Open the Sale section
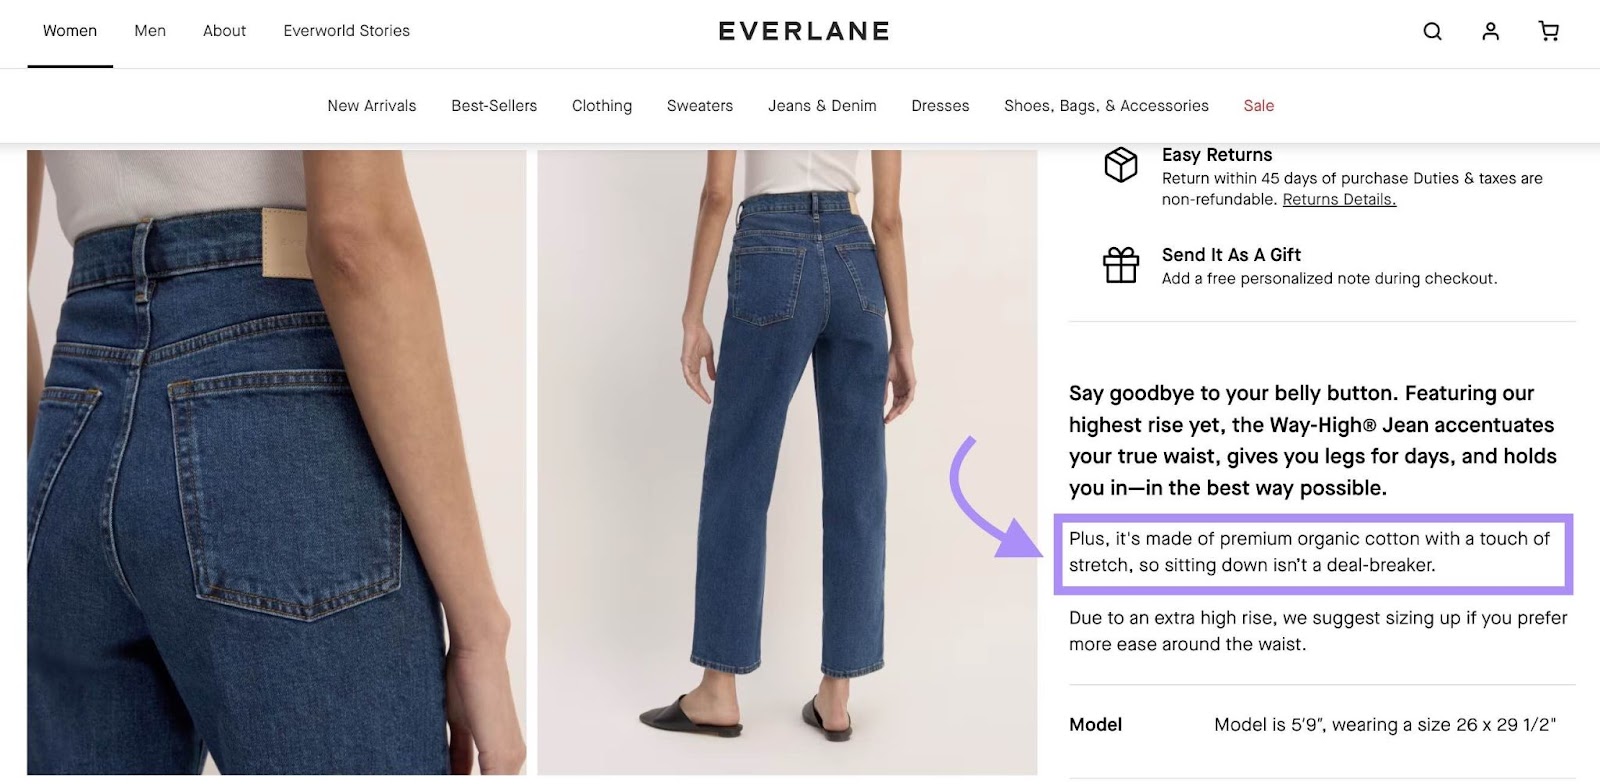 click(x=1258, y=105)
